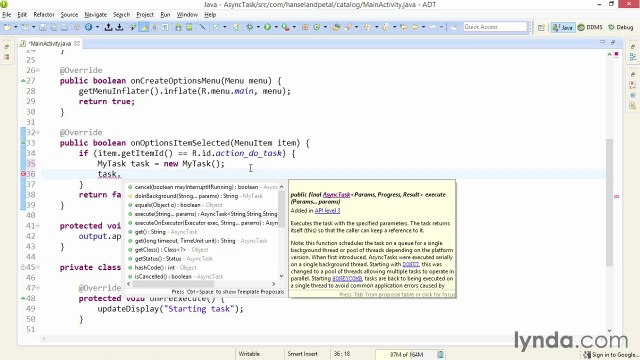Click the Debug bug toolbar icon
Viewport: 640px width, 360px height.
click(x=249, y=27)
